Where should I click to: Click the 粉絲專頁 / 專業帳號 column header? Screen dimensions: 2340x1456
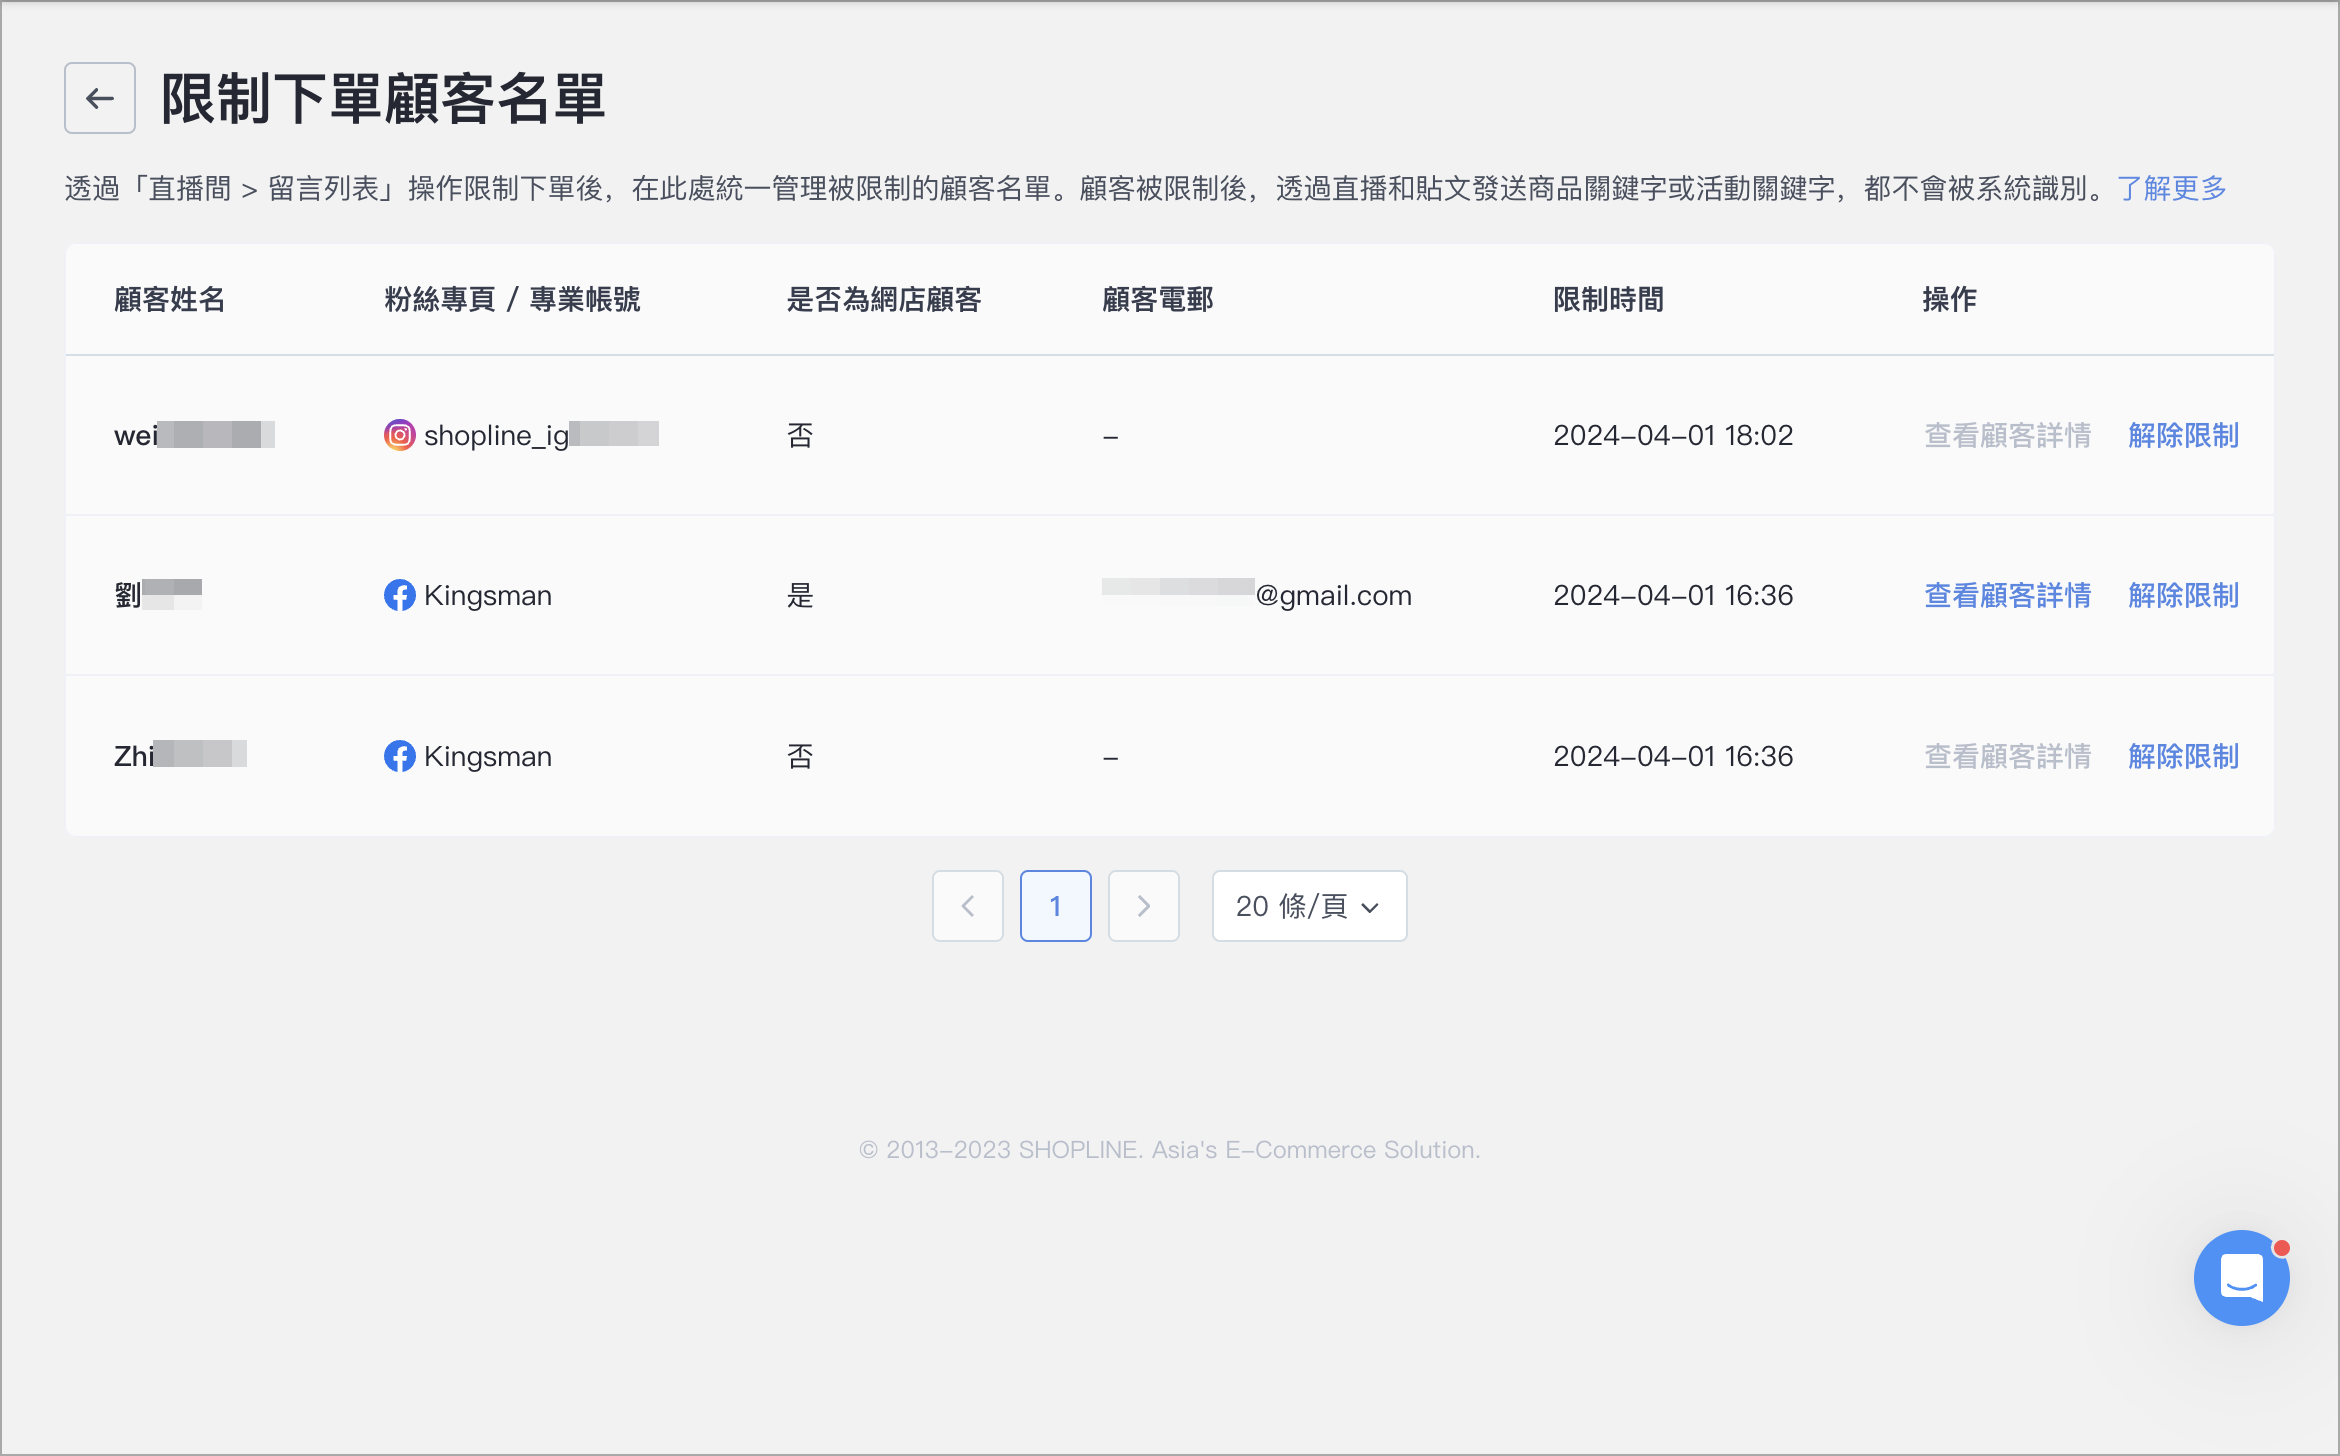[x=512, y=299]
